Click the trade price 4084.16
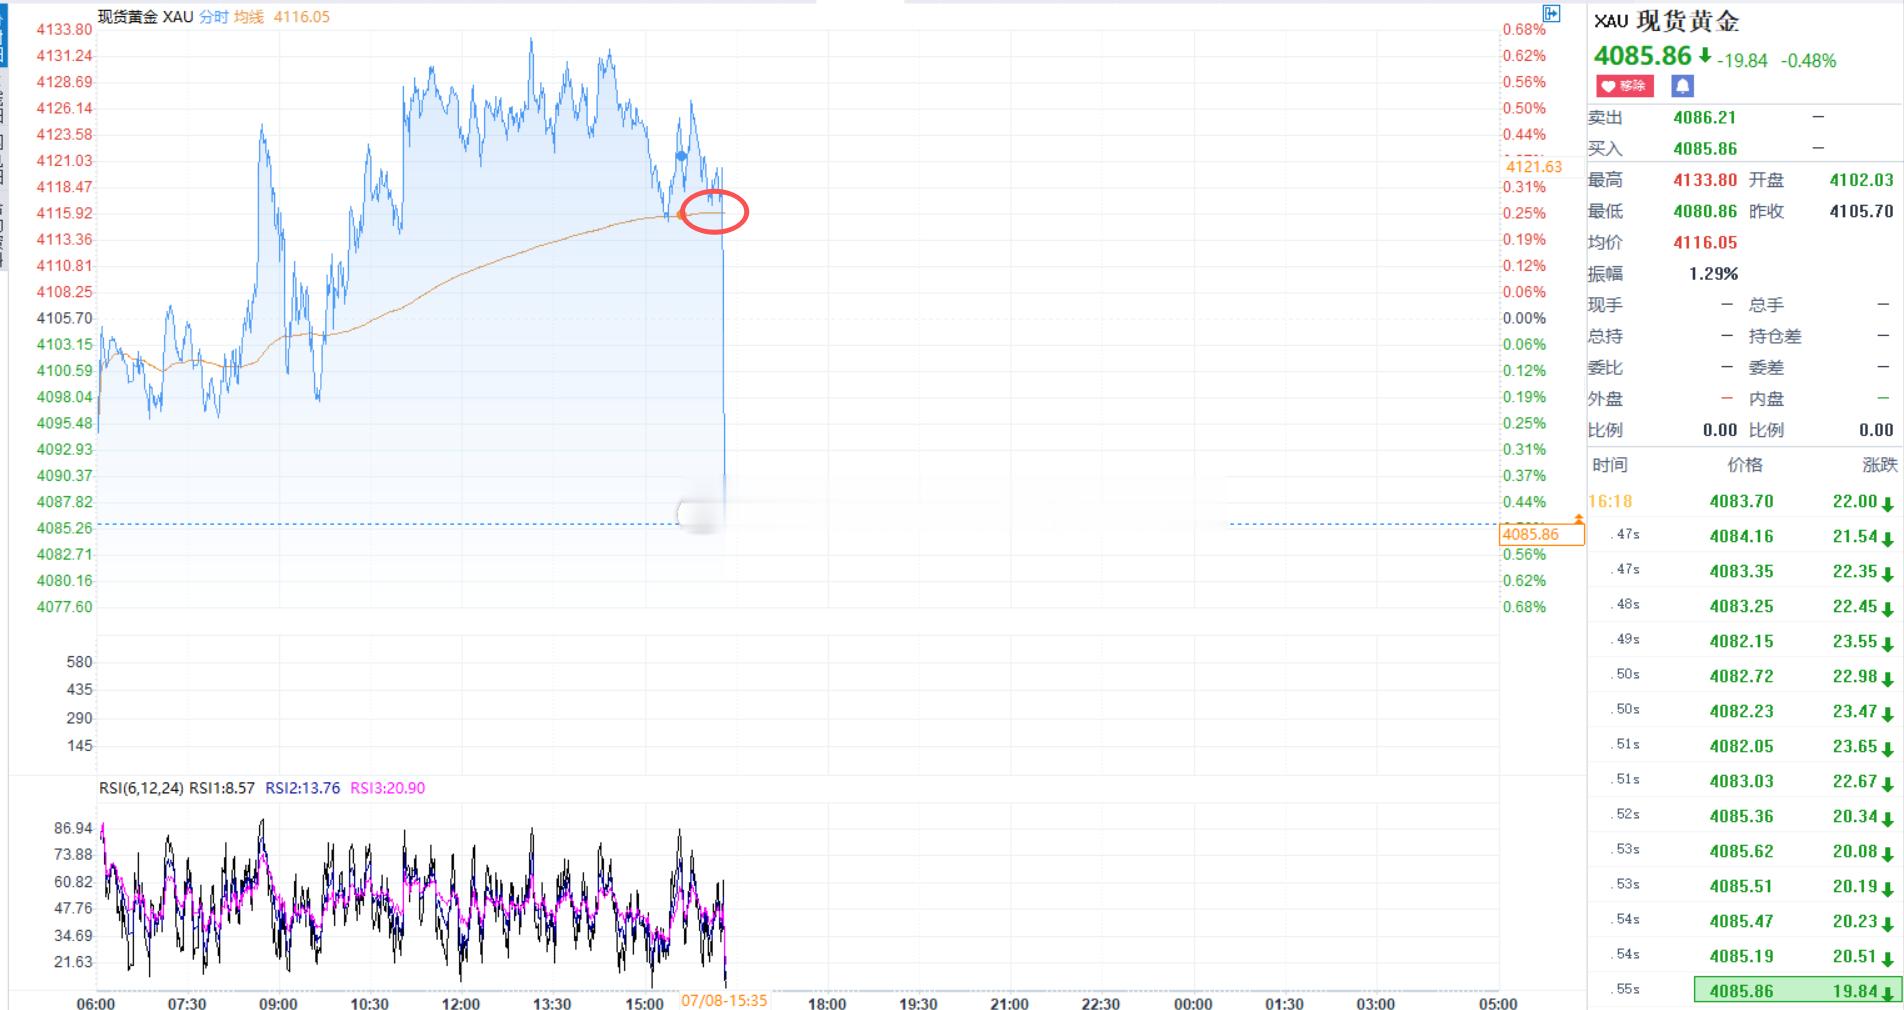Image resolution: width=1904 pixels, height=1010 pixels. 1741,537
